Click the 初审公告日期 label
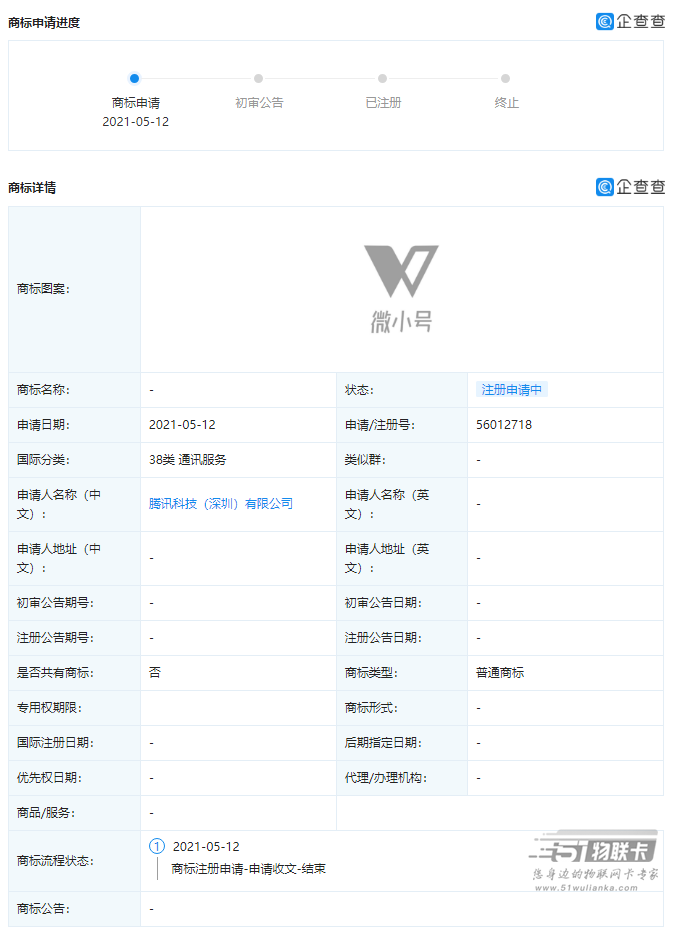Screen dimensions: 673x932 point(383,603)
